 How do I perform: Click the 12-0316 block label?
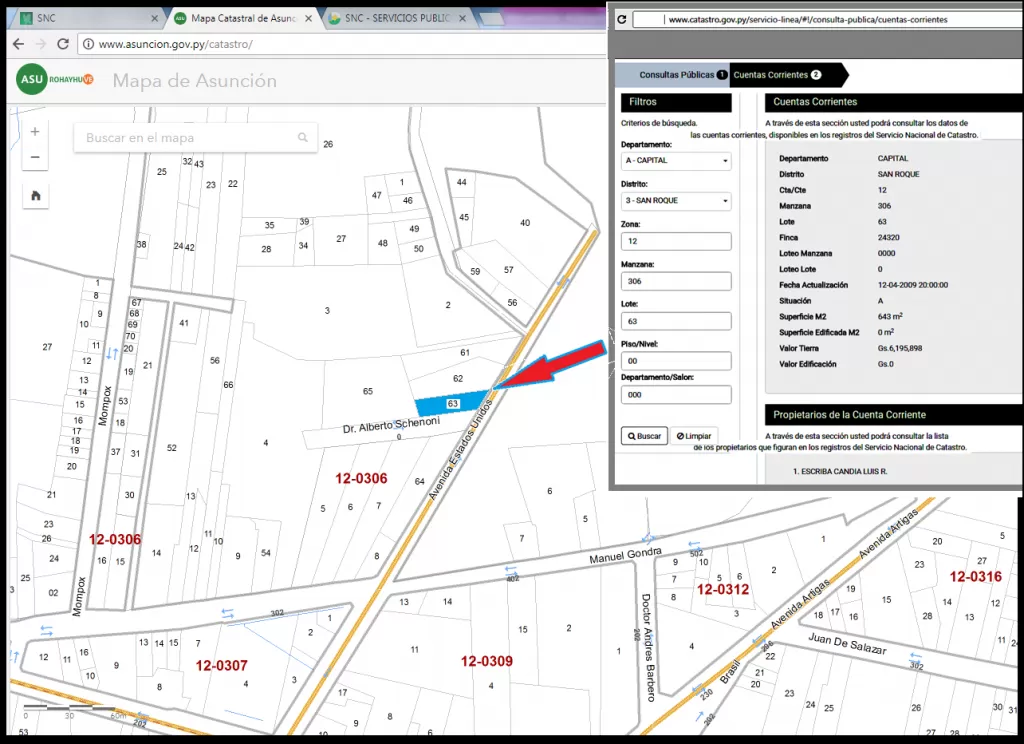[976, 576]
